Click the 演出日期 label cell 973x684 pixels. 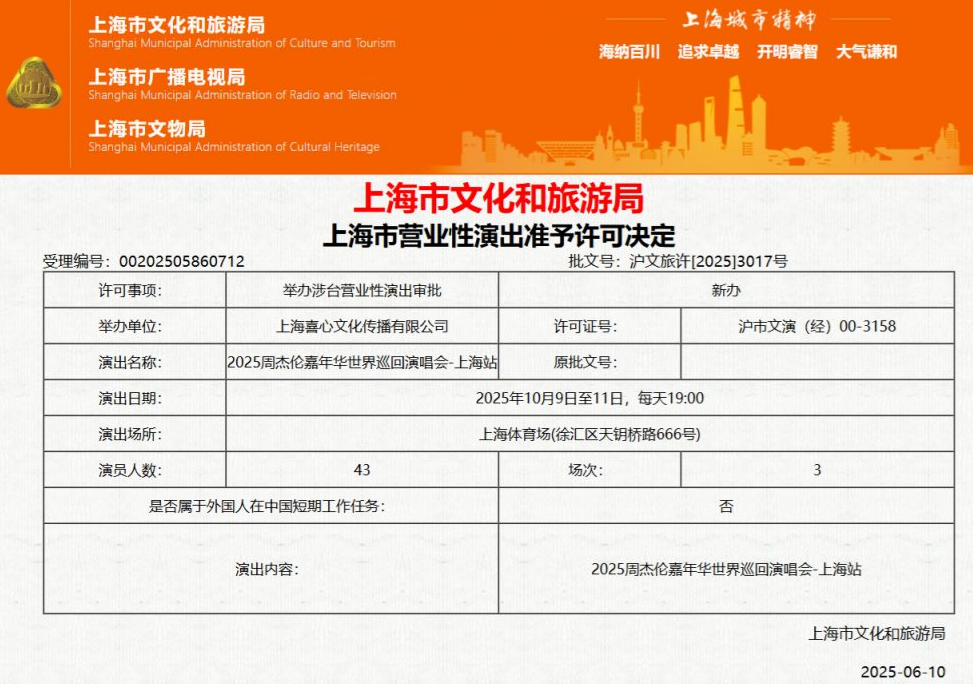point(135,398)
